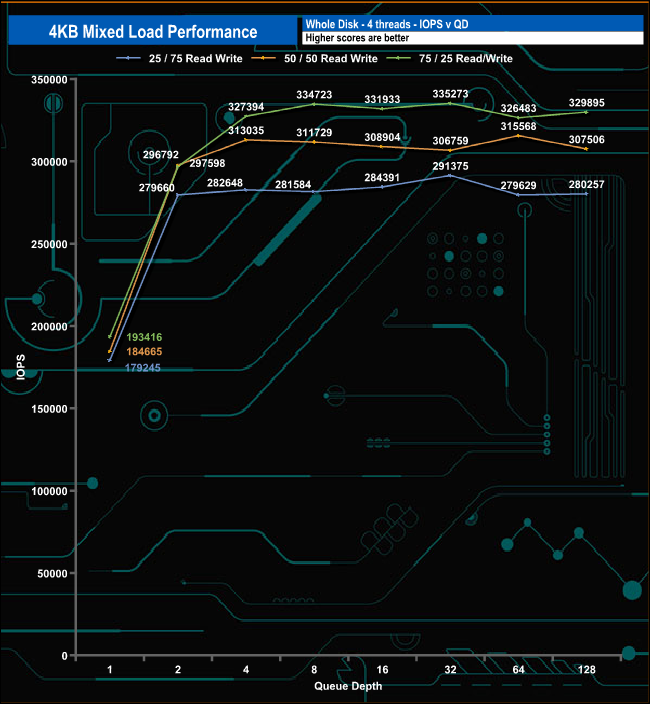
Task: Click the data label 311729
Action: click(x=314, y=133)
